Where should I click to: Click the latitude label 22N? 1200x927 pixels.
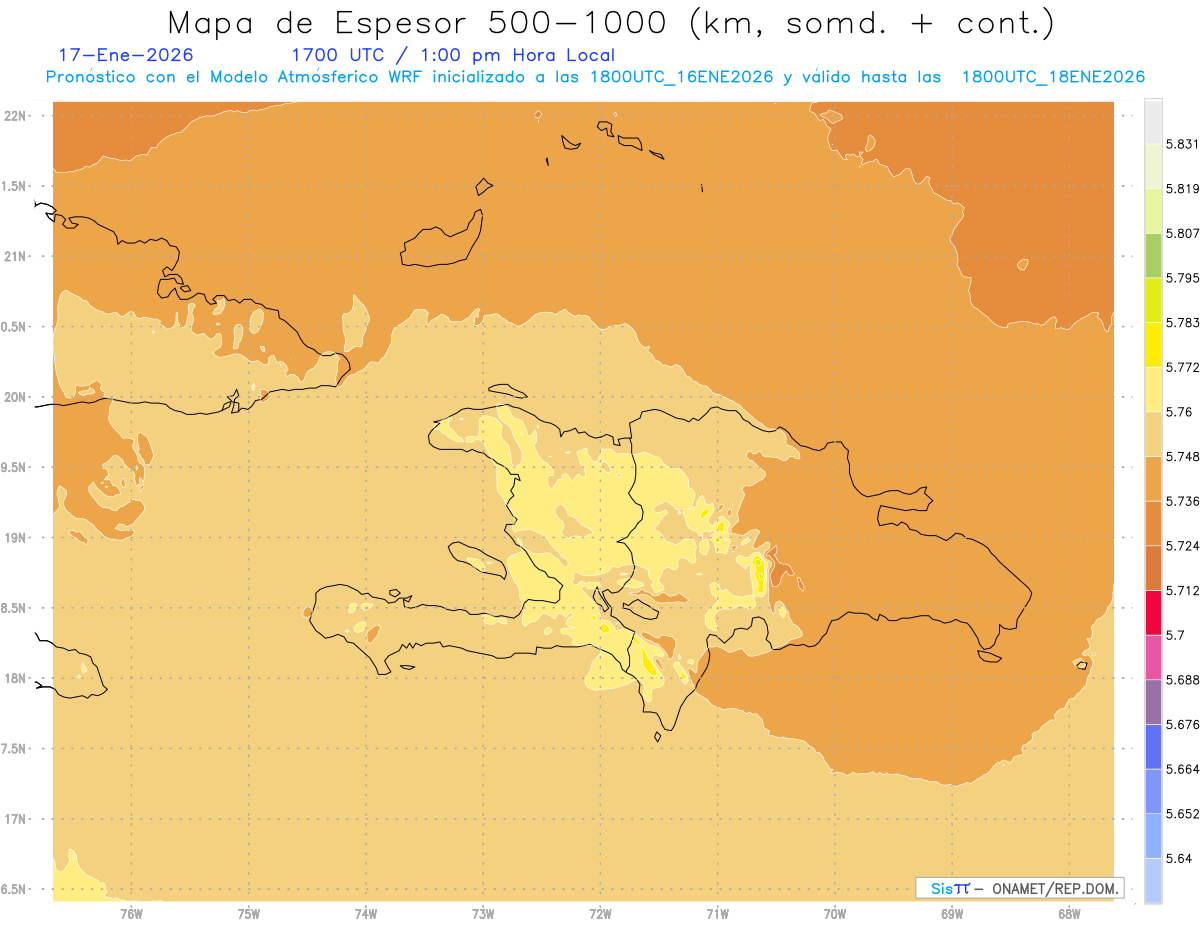click(16, 116)
